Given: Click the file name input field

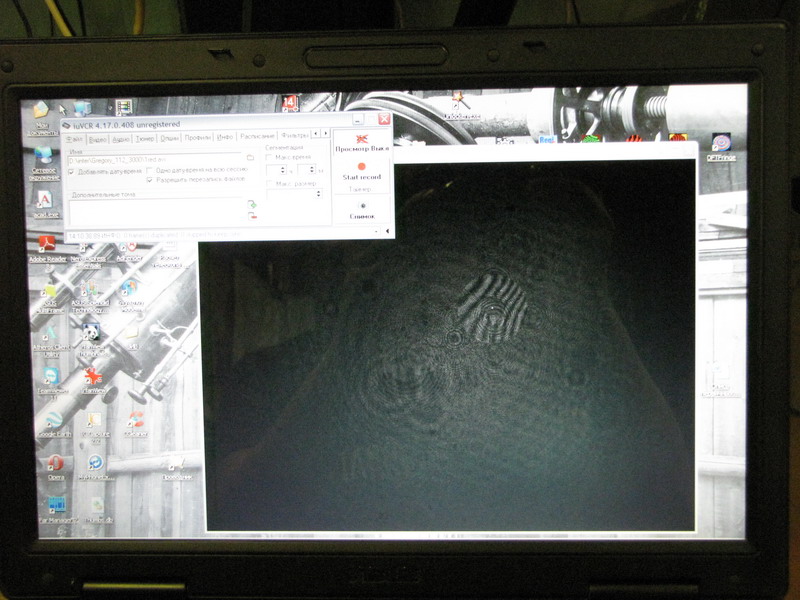Looking at the screenshot, I should (x=156, y=160).
